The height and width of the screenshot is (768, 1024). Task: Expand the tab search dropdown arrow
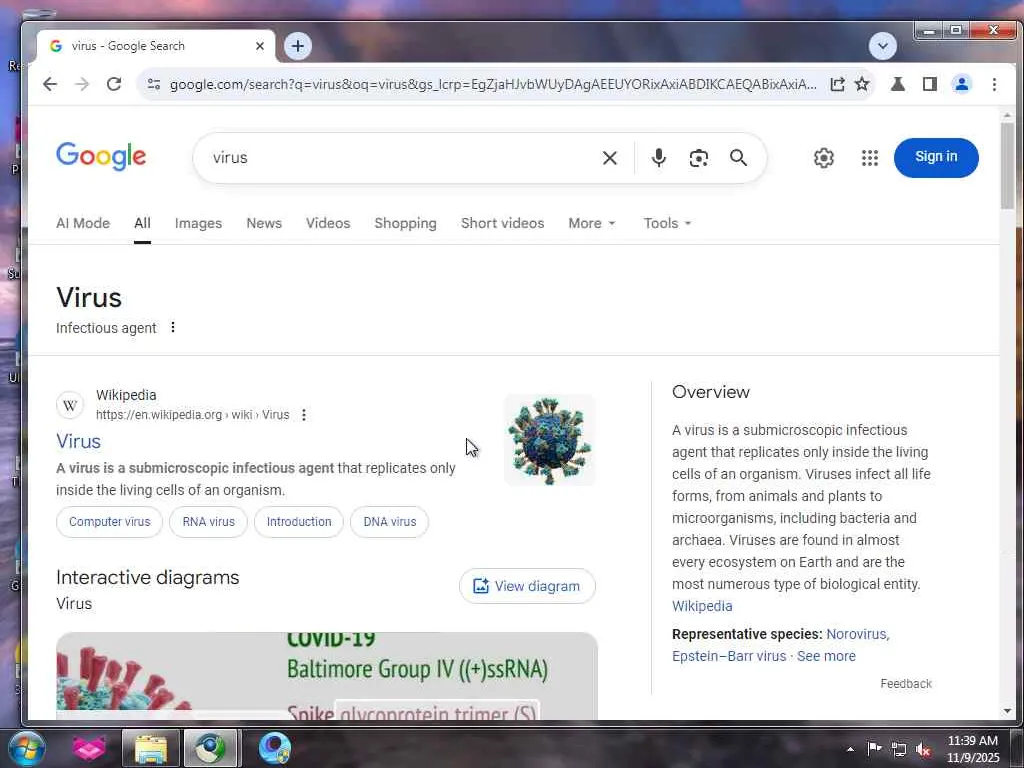(x=882, y=46)
